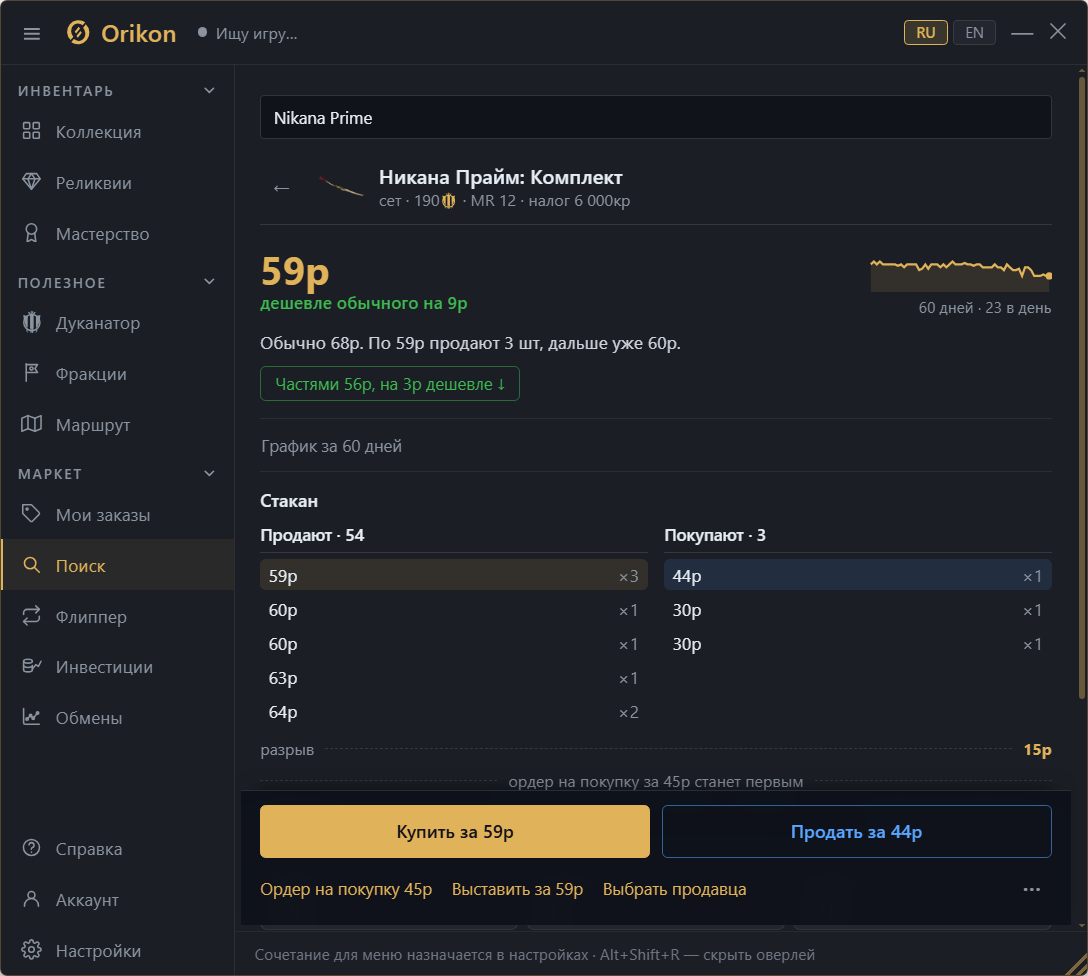Viewport: 1088px width, 976px height.
Task: Collapse the МАРКЕТ section
Action: coord(210,474)
